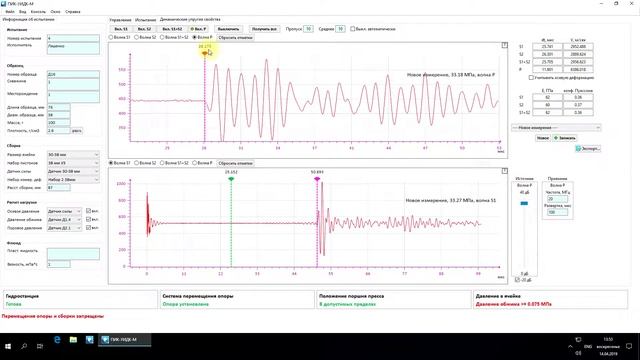This screenshot has width=640, height=360.
Task: Click the magenta marker on lower chart
Action: pyautogui.click(x=317, y=179)
